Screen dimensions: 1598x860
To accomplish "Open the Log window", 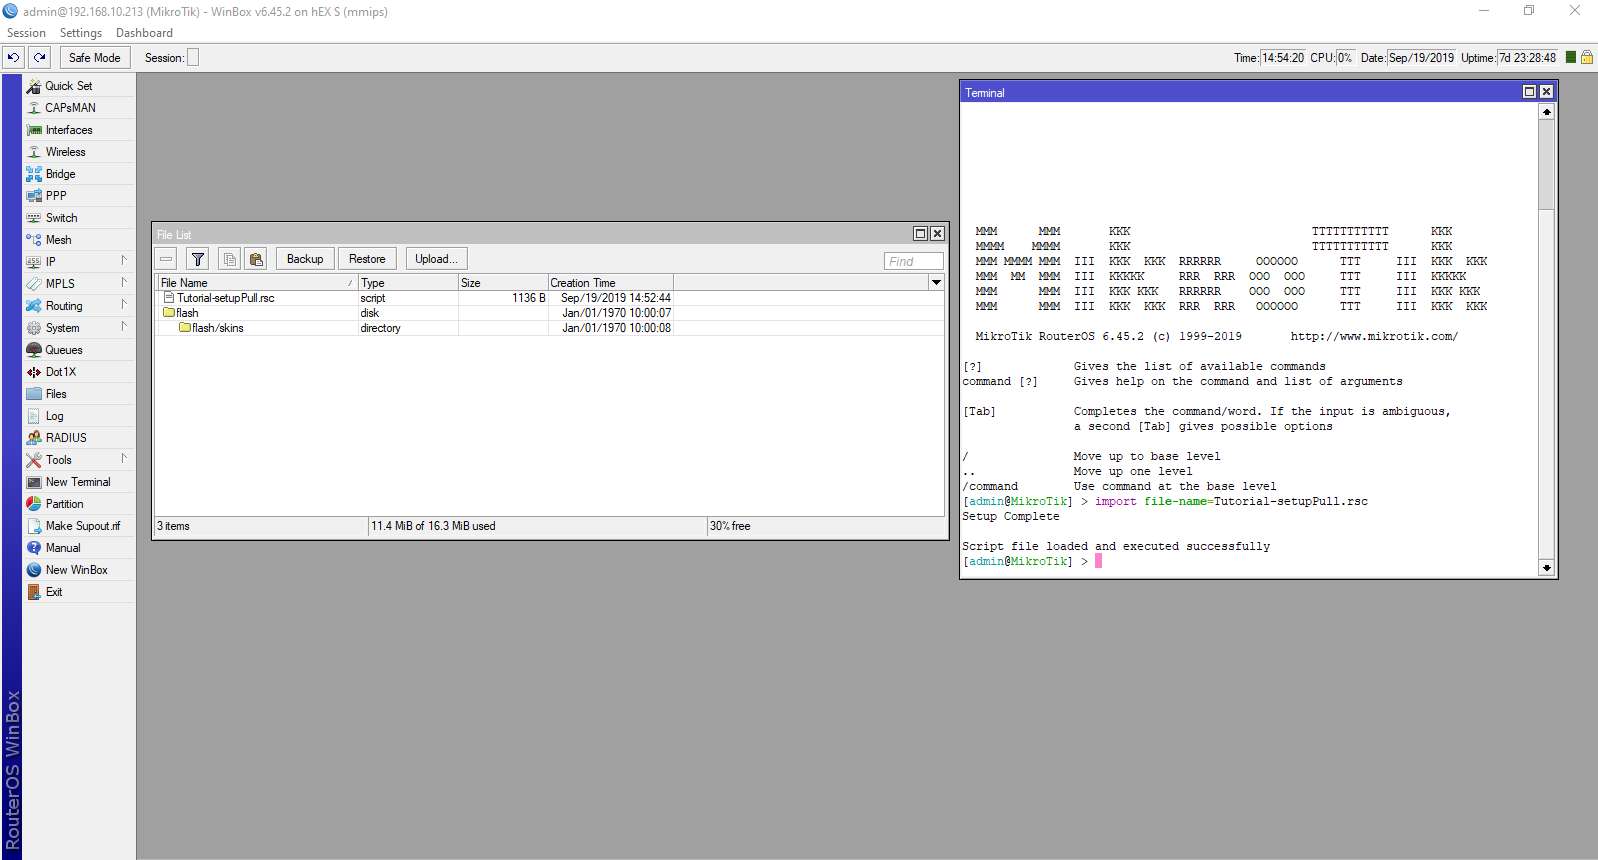I will [x=78, y=416].
